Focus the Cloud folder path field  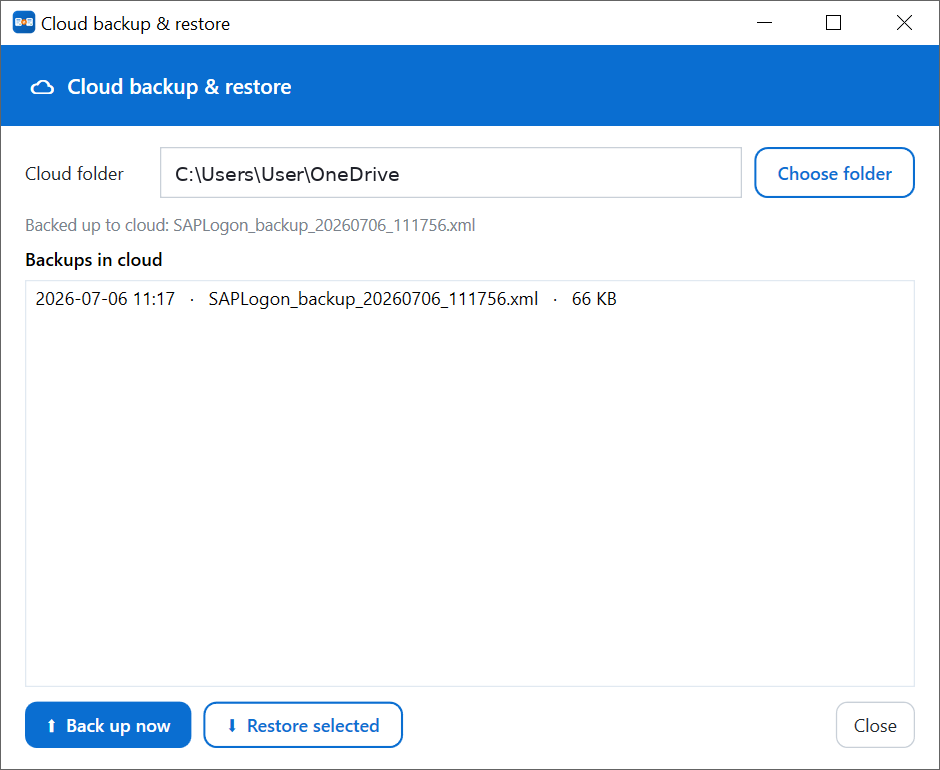pos(450,173)
